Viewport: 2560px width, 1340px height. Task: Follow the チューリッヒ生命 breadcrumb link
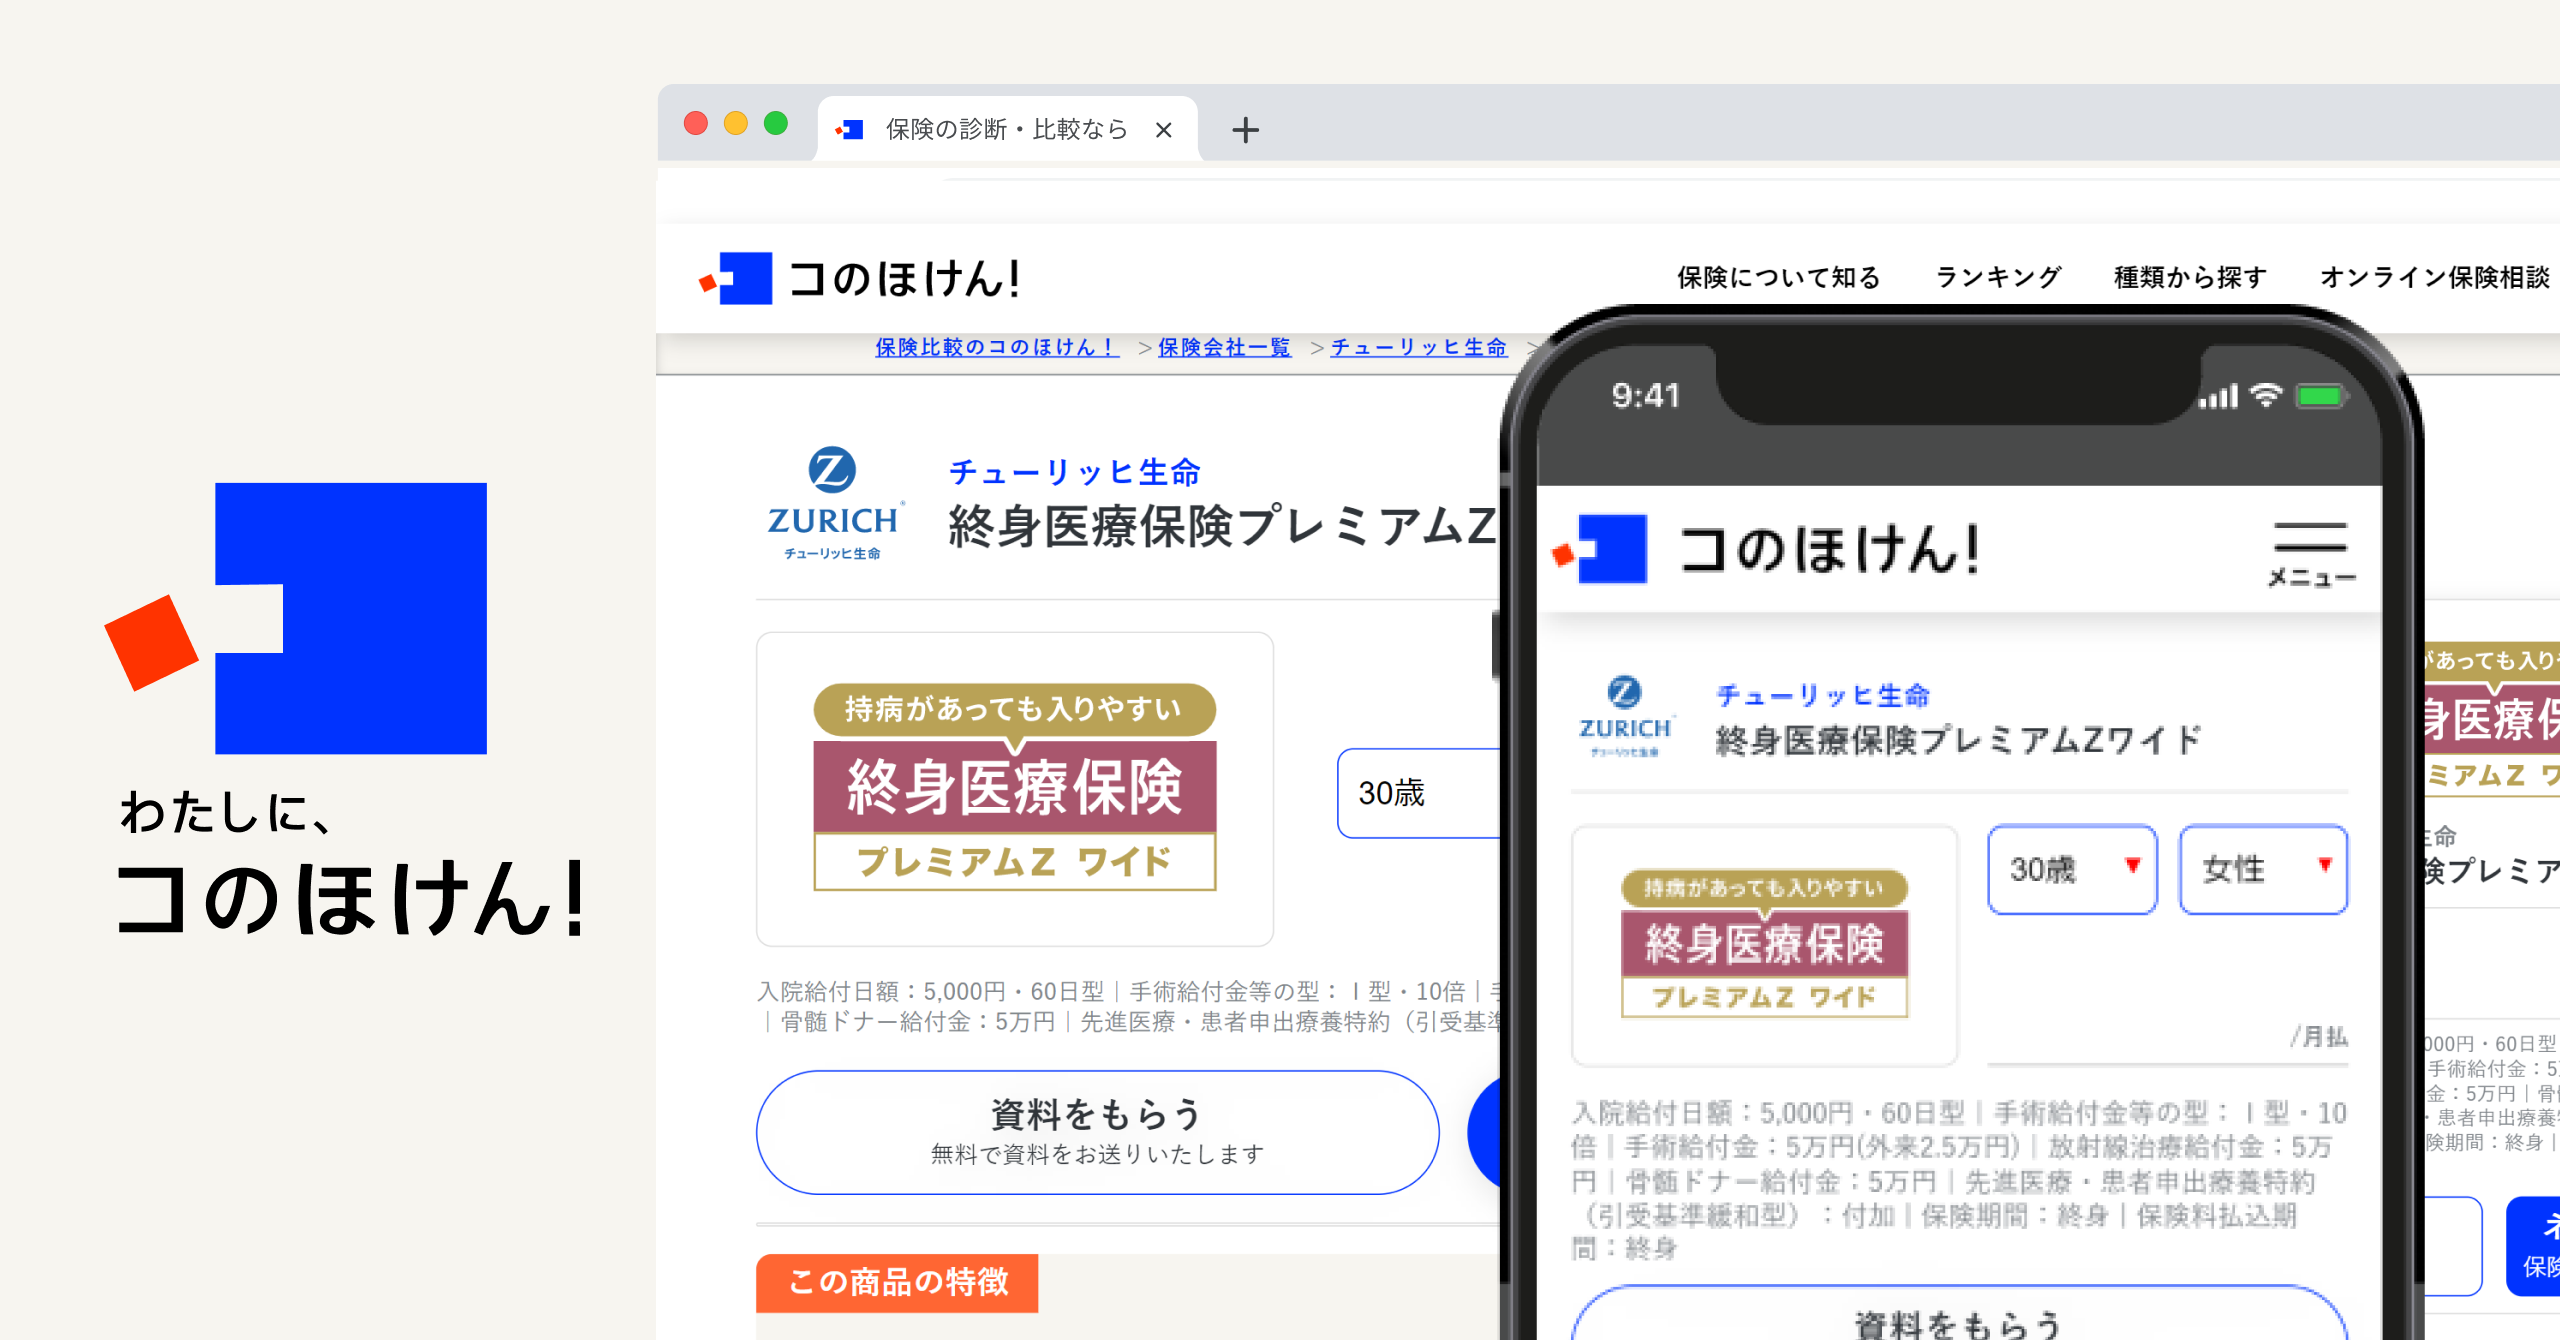(x=1418, y=347)
